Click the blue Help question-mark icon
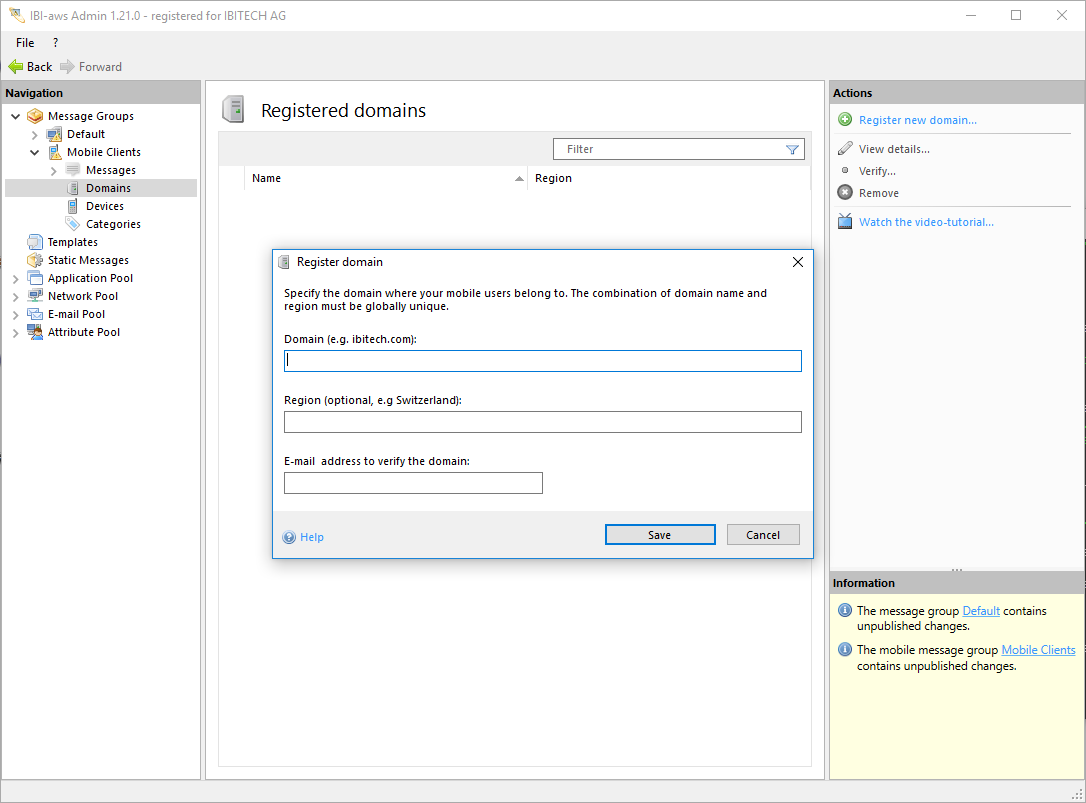 coord(290,537)
